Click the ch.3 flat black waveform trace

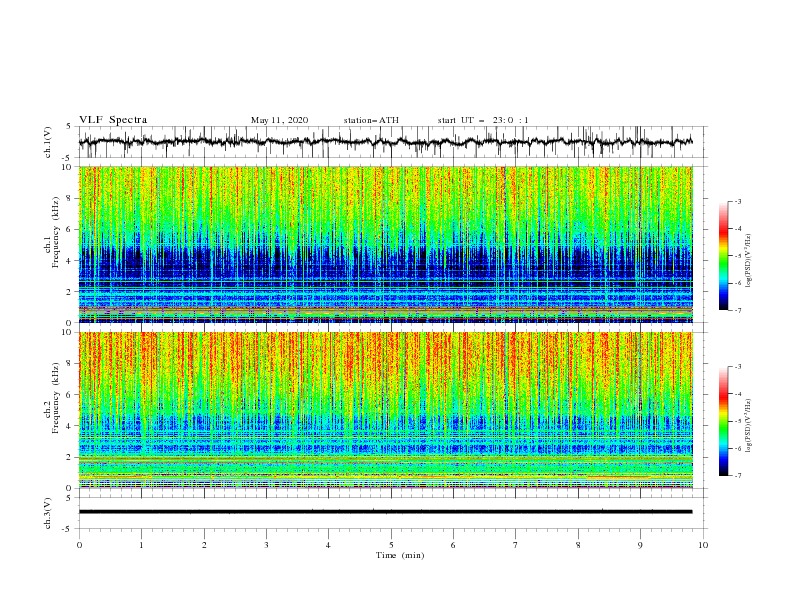pos(385,512)
